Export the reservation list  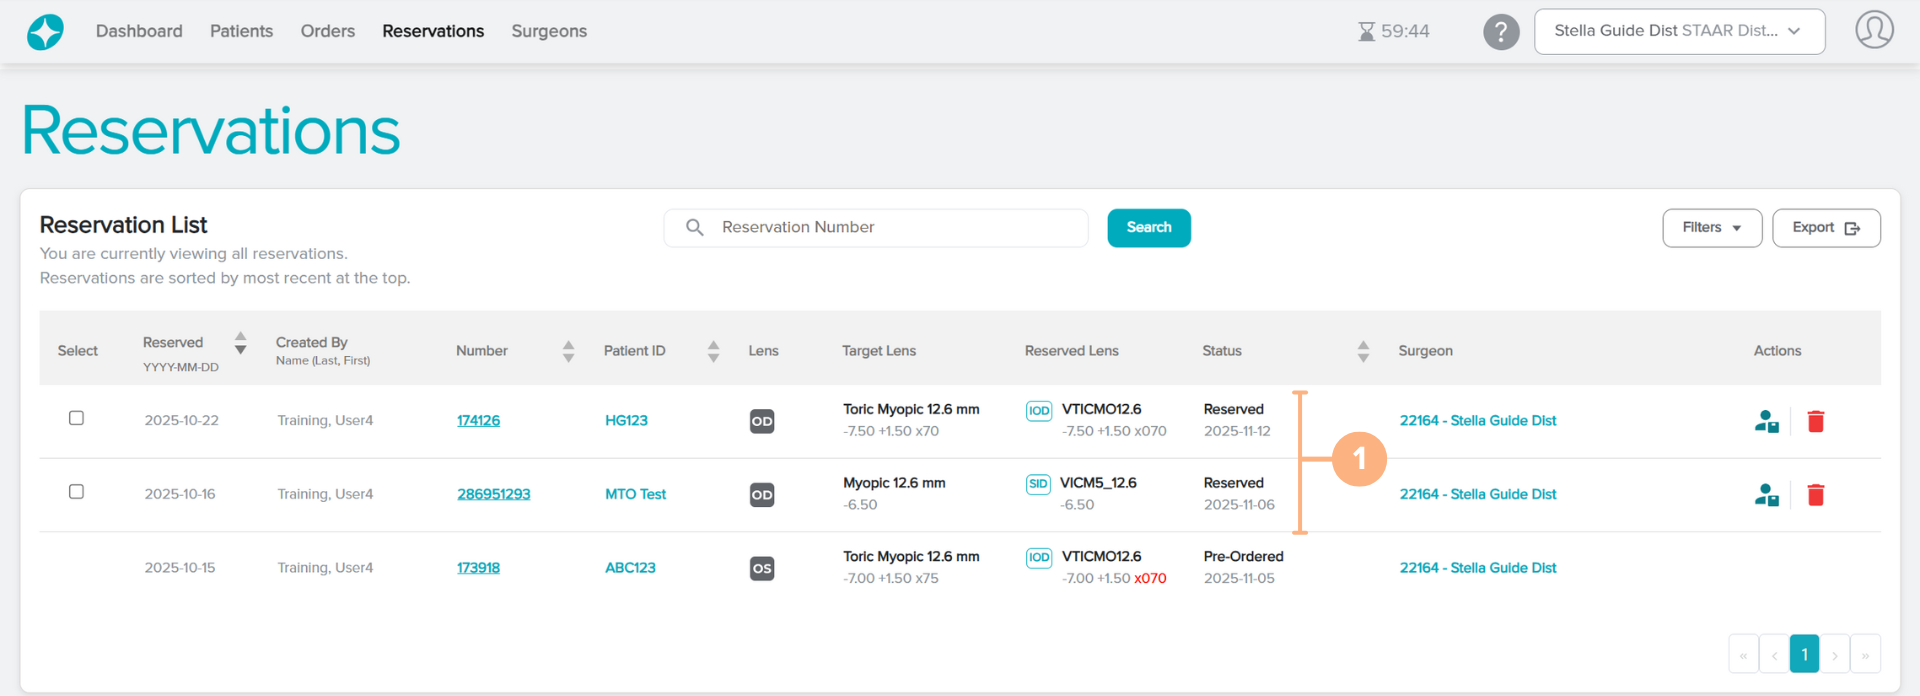[x=1825, y=228]
